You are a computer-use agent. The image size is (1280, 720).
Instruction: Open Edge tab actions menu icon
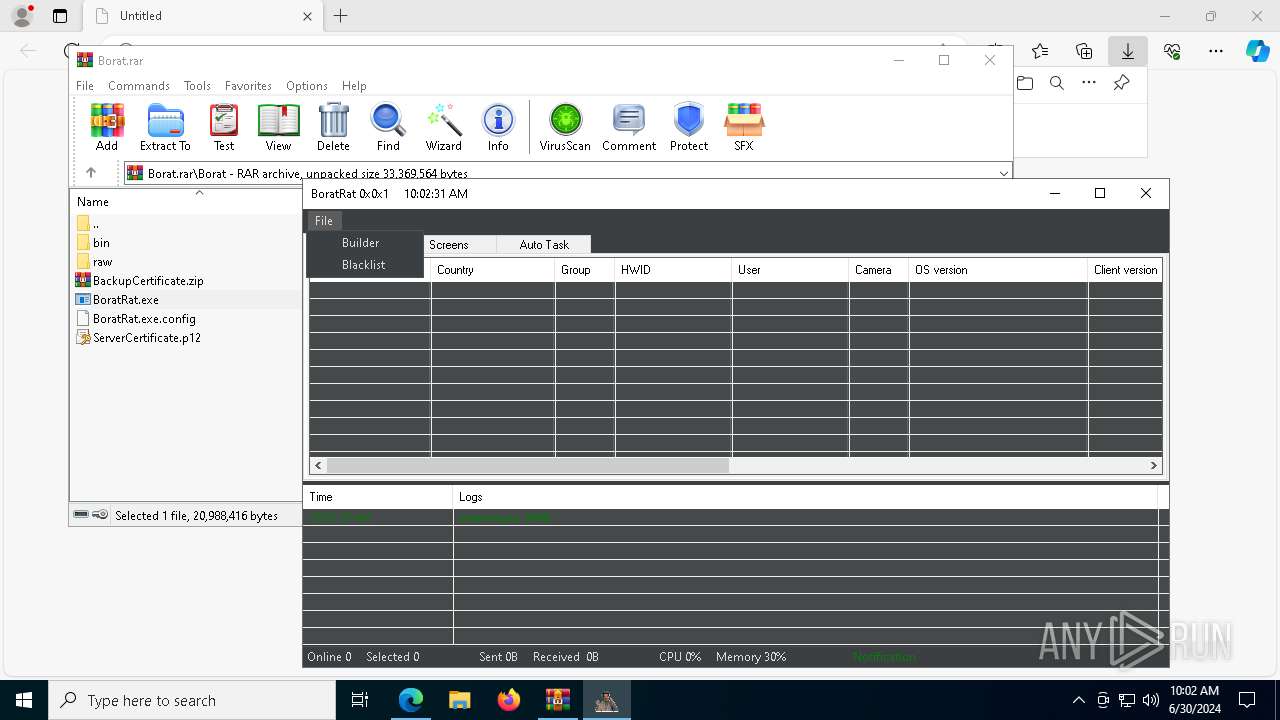pyautogui.click(x=60, y=16)
